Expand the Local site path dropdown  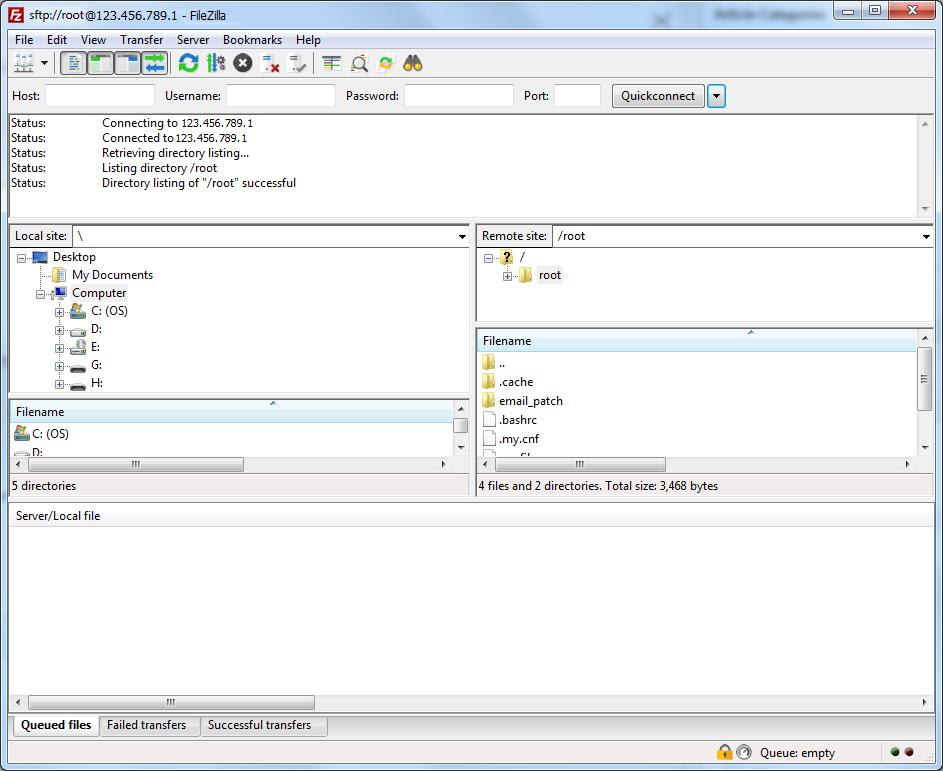click(462, 236)
